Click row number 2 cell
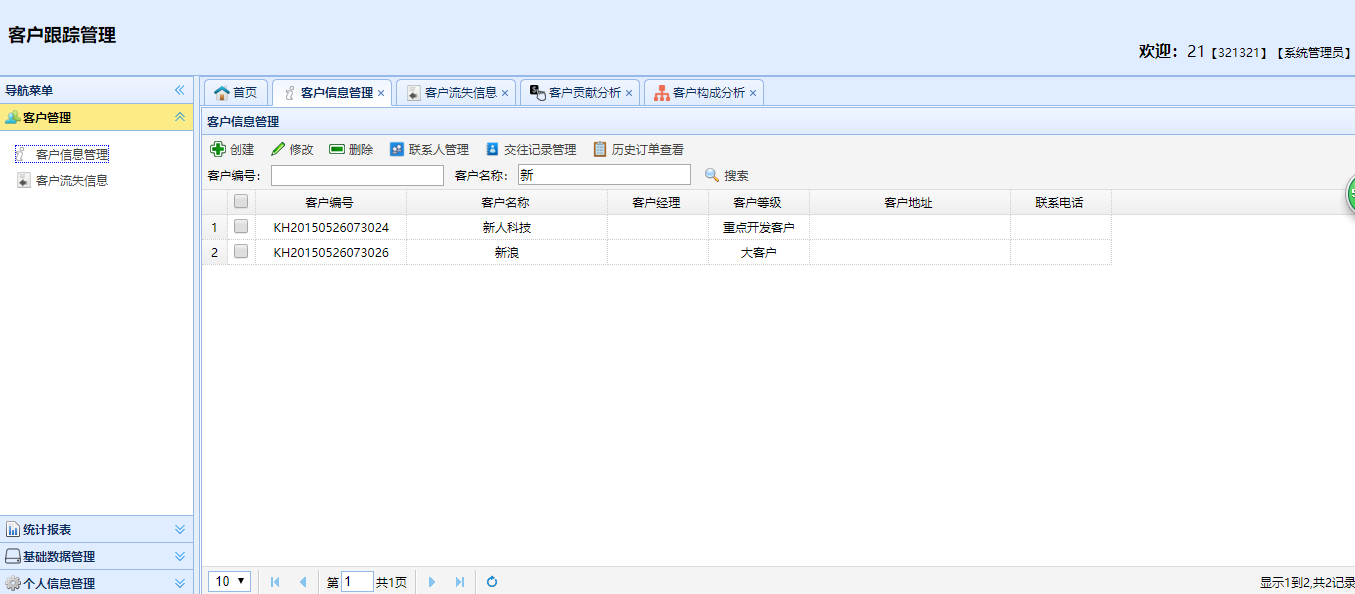The width and height of the screenshot is (1355, 594). pos(214,252)
